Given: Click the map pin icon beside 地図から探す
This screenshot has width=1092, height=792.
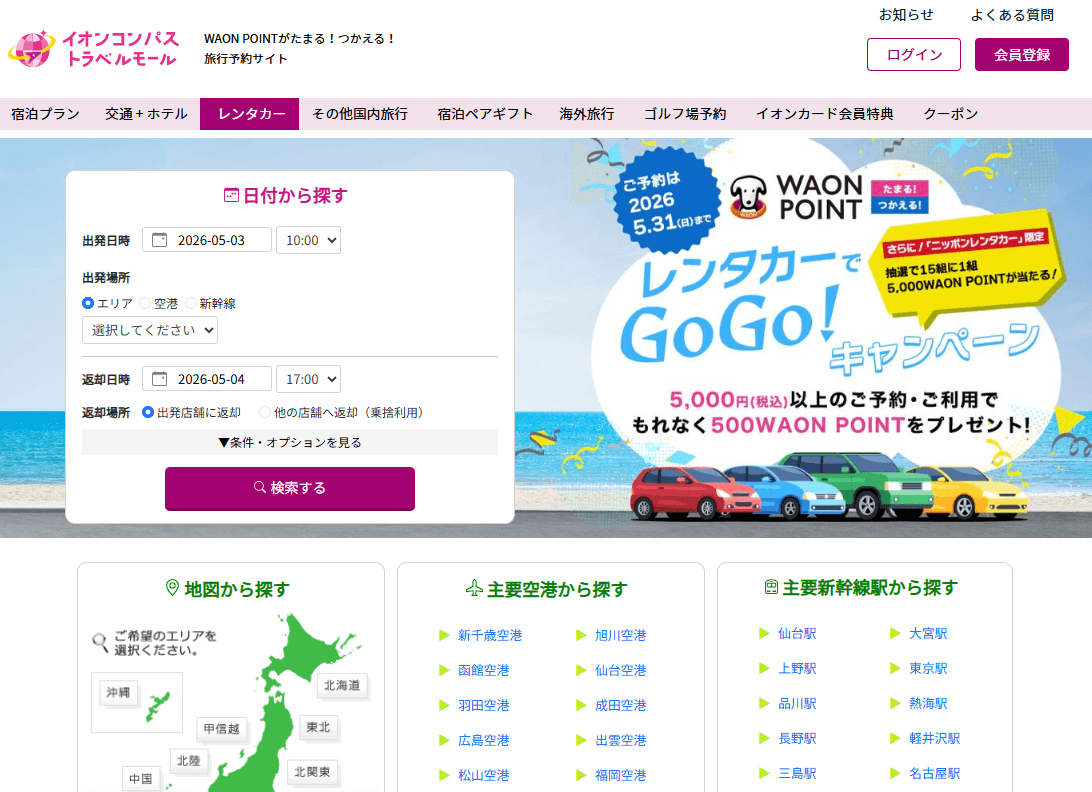Looking at the screenshot, I should point(172,588).
